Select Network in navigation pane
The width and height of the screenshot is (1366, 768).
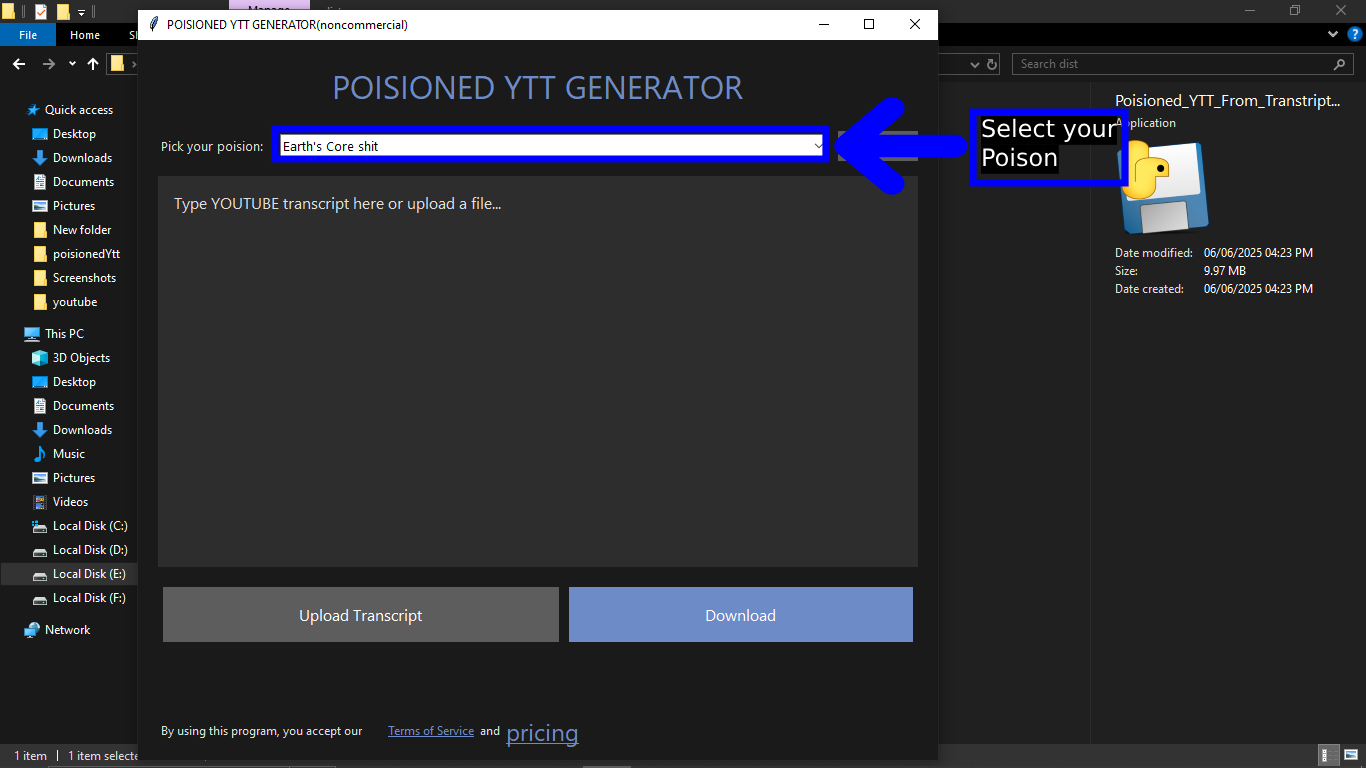67,630
